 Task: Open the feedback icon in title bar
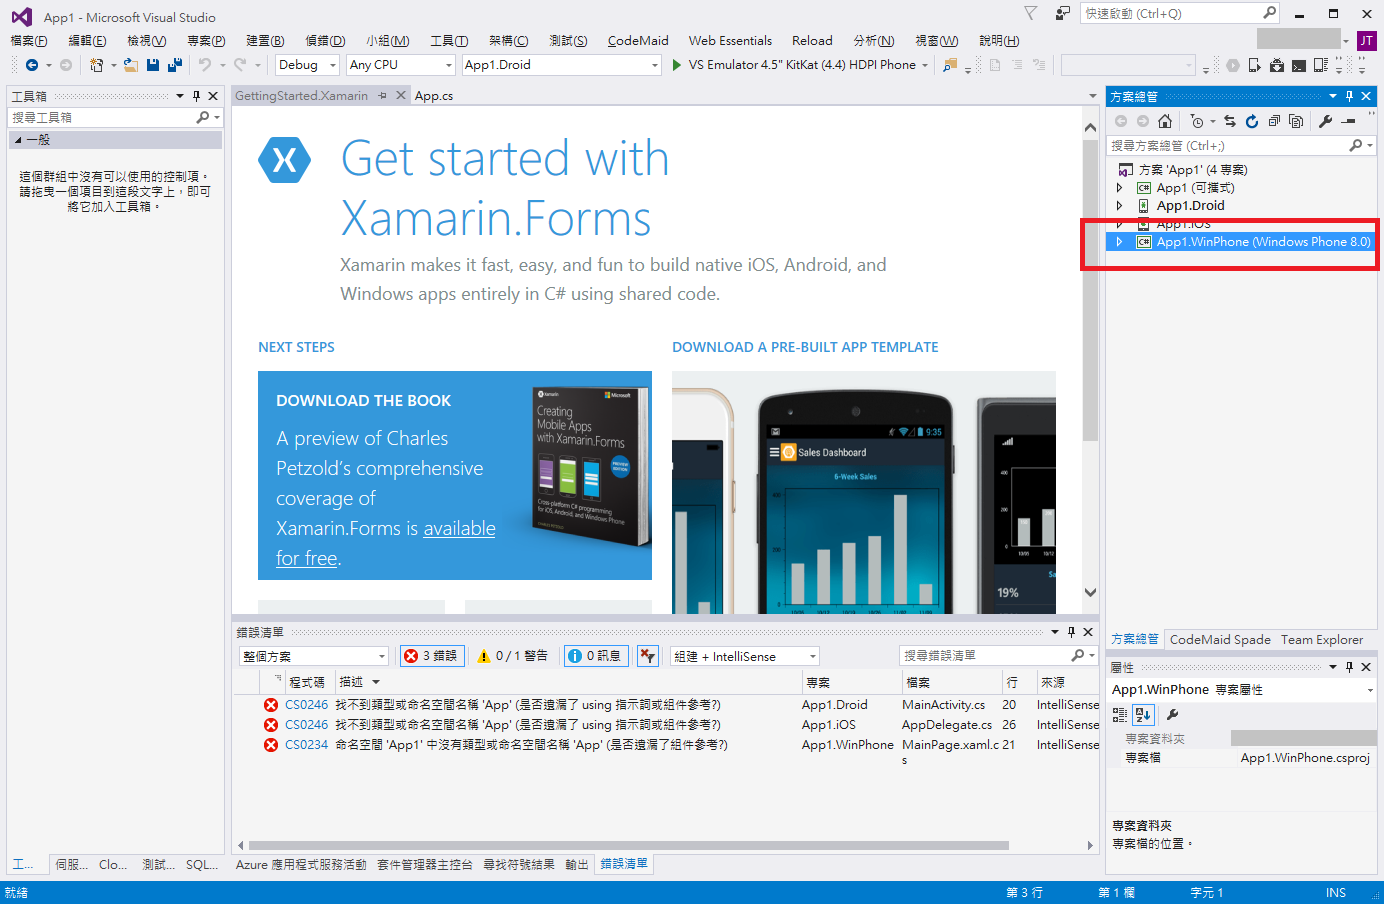point(1063,14)
